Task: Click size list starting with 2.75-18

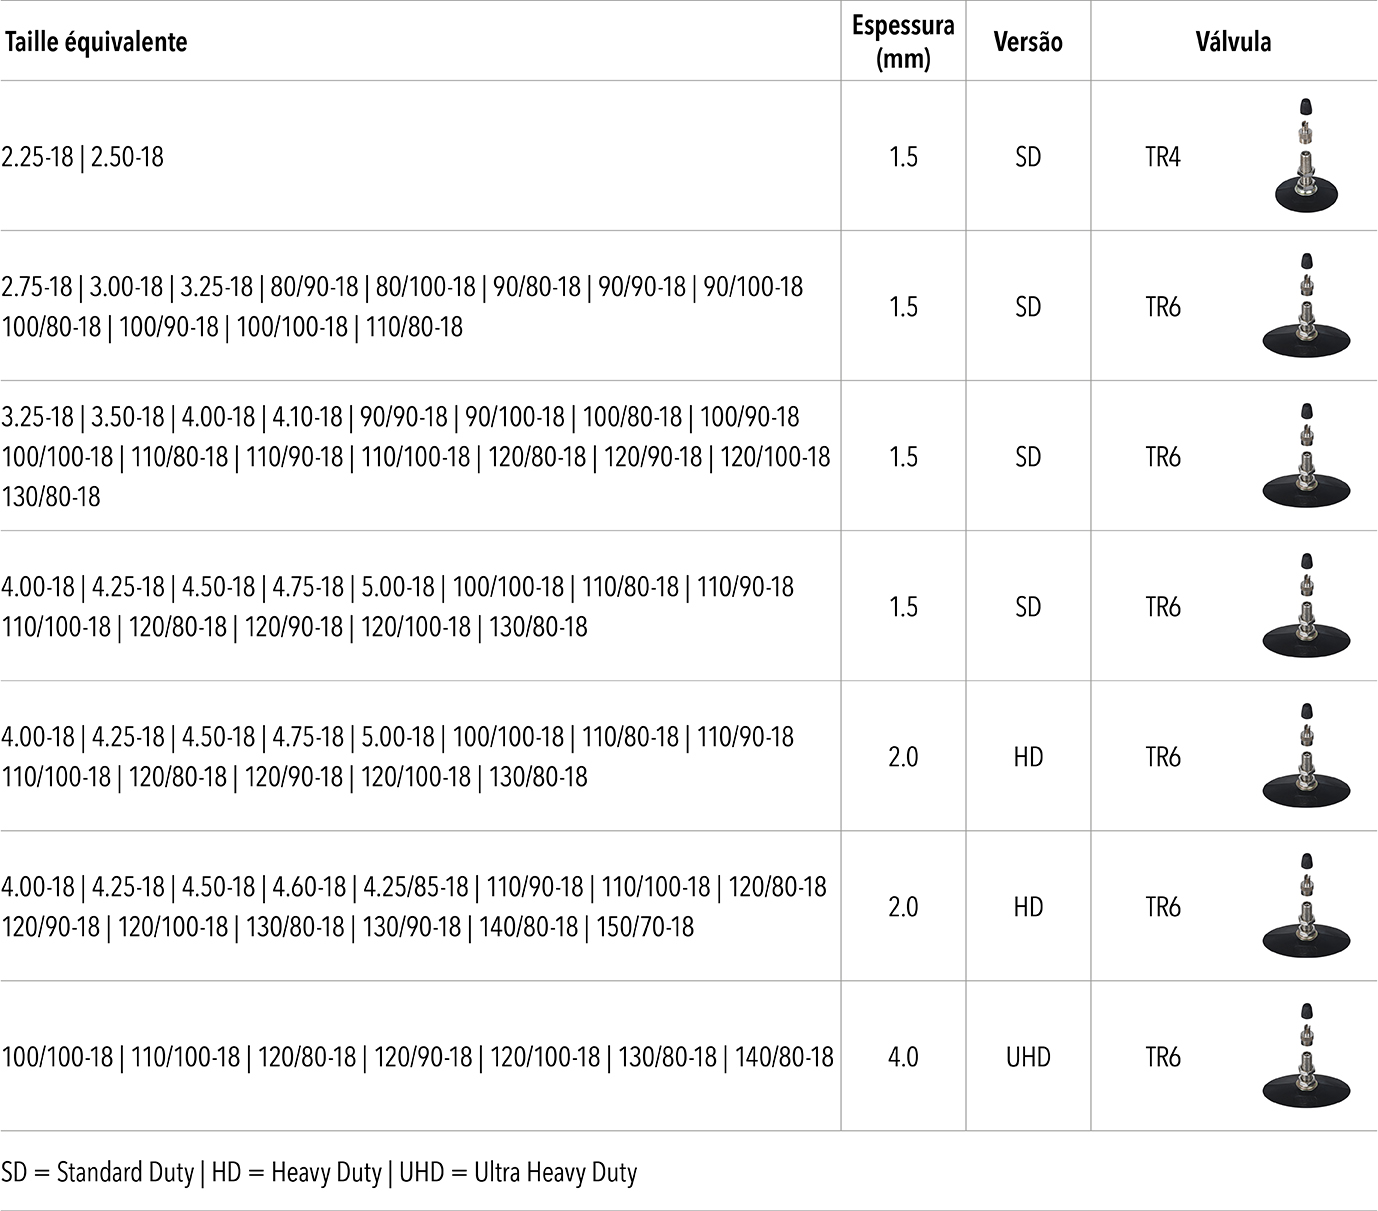Action: [402, 306]
